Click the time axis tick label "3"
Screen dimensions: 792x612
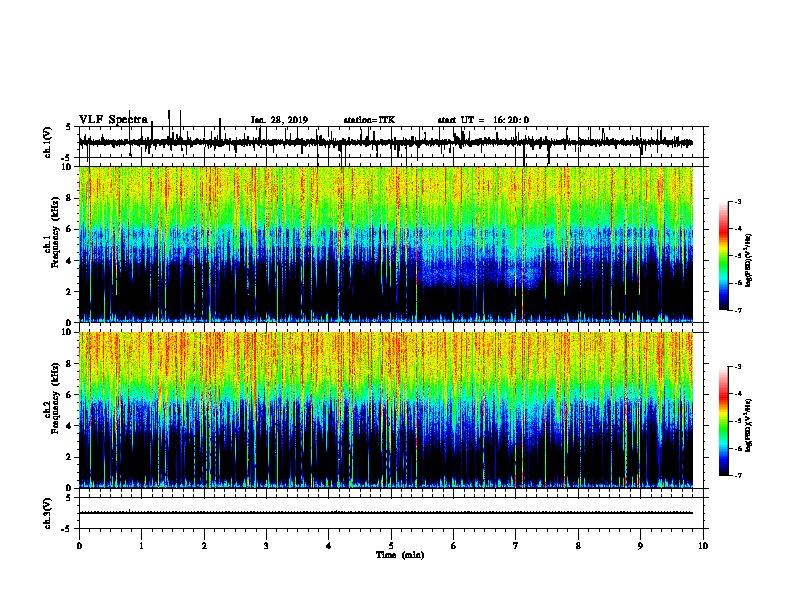click(x=266, y=546)
